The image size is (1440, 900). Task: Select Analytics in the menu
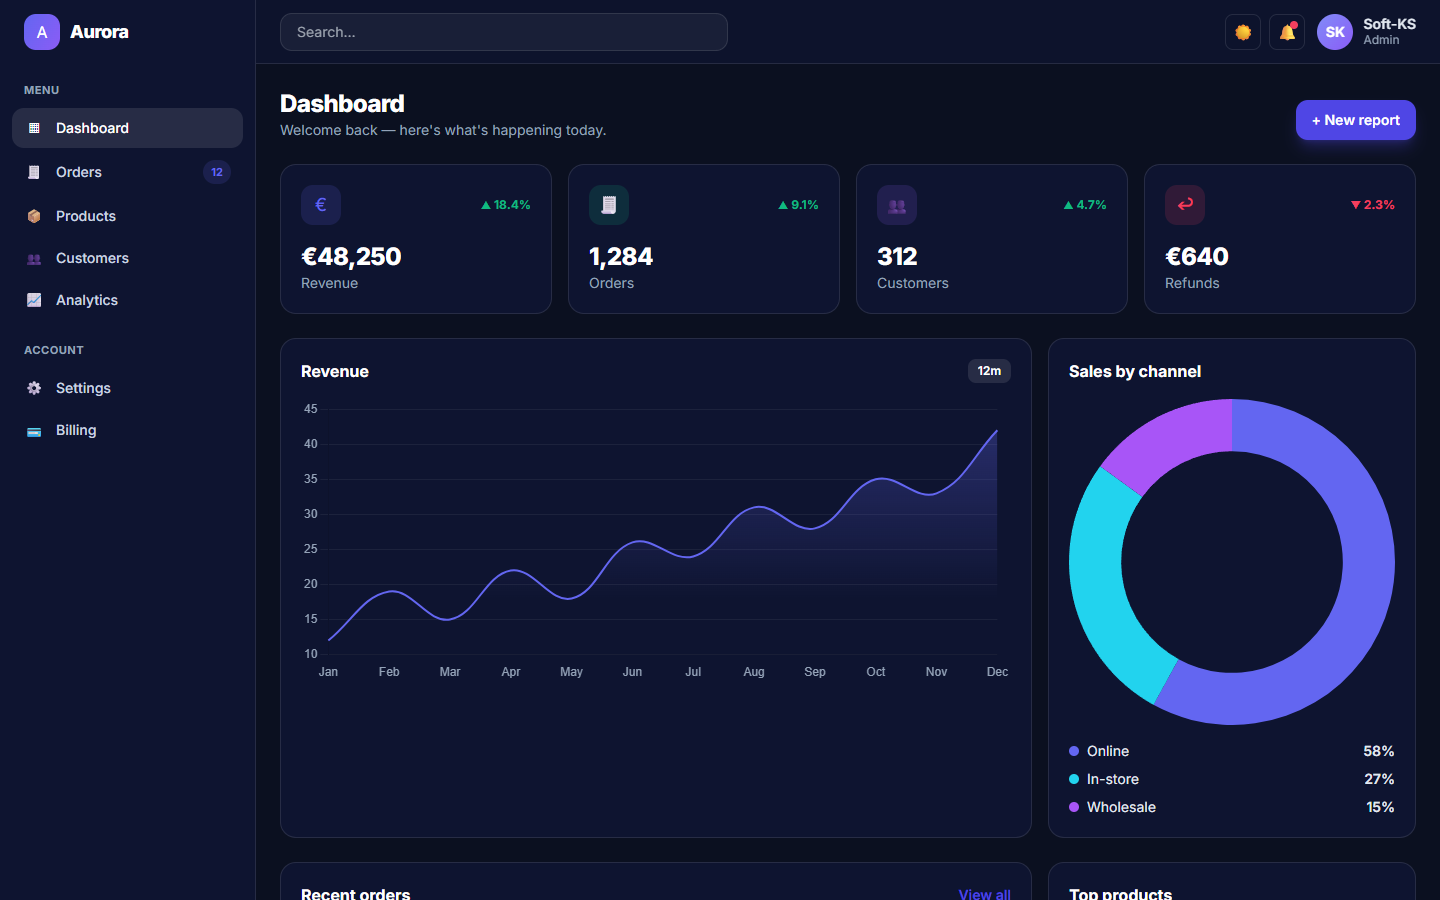[x=127, y=300]
